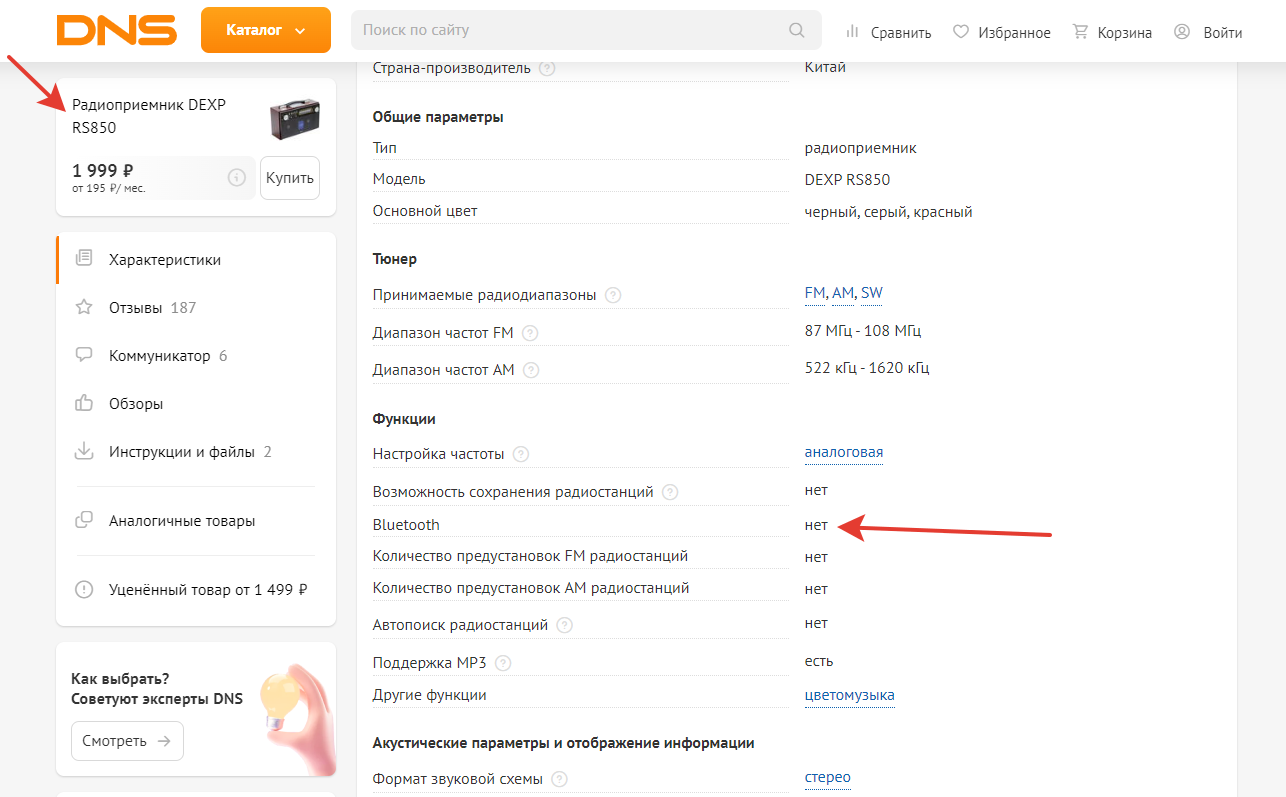
Task: Click help icon next to Поддержка MP3
Action: [x=503, y=663]
